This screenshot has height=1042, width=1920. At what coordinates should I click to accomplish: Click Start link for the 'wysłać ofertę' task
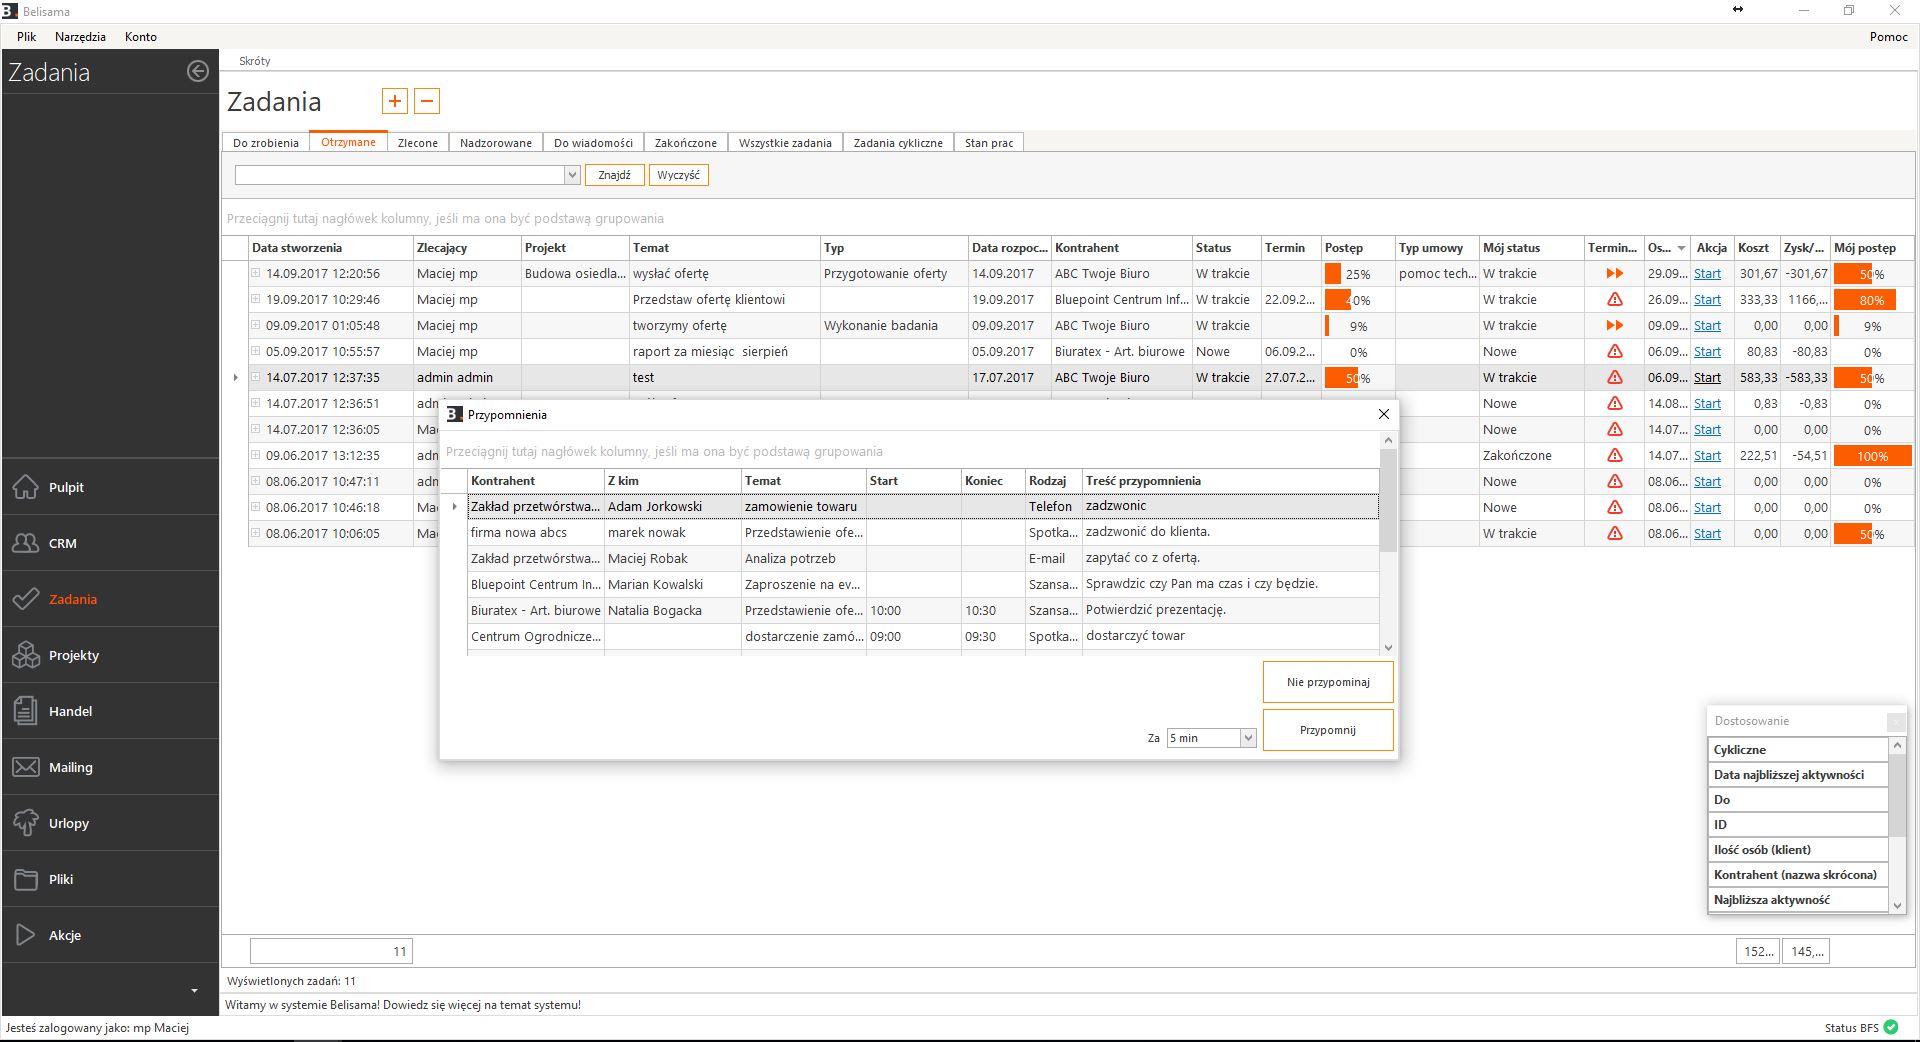pyautogui.click(x=1707, y=274)
